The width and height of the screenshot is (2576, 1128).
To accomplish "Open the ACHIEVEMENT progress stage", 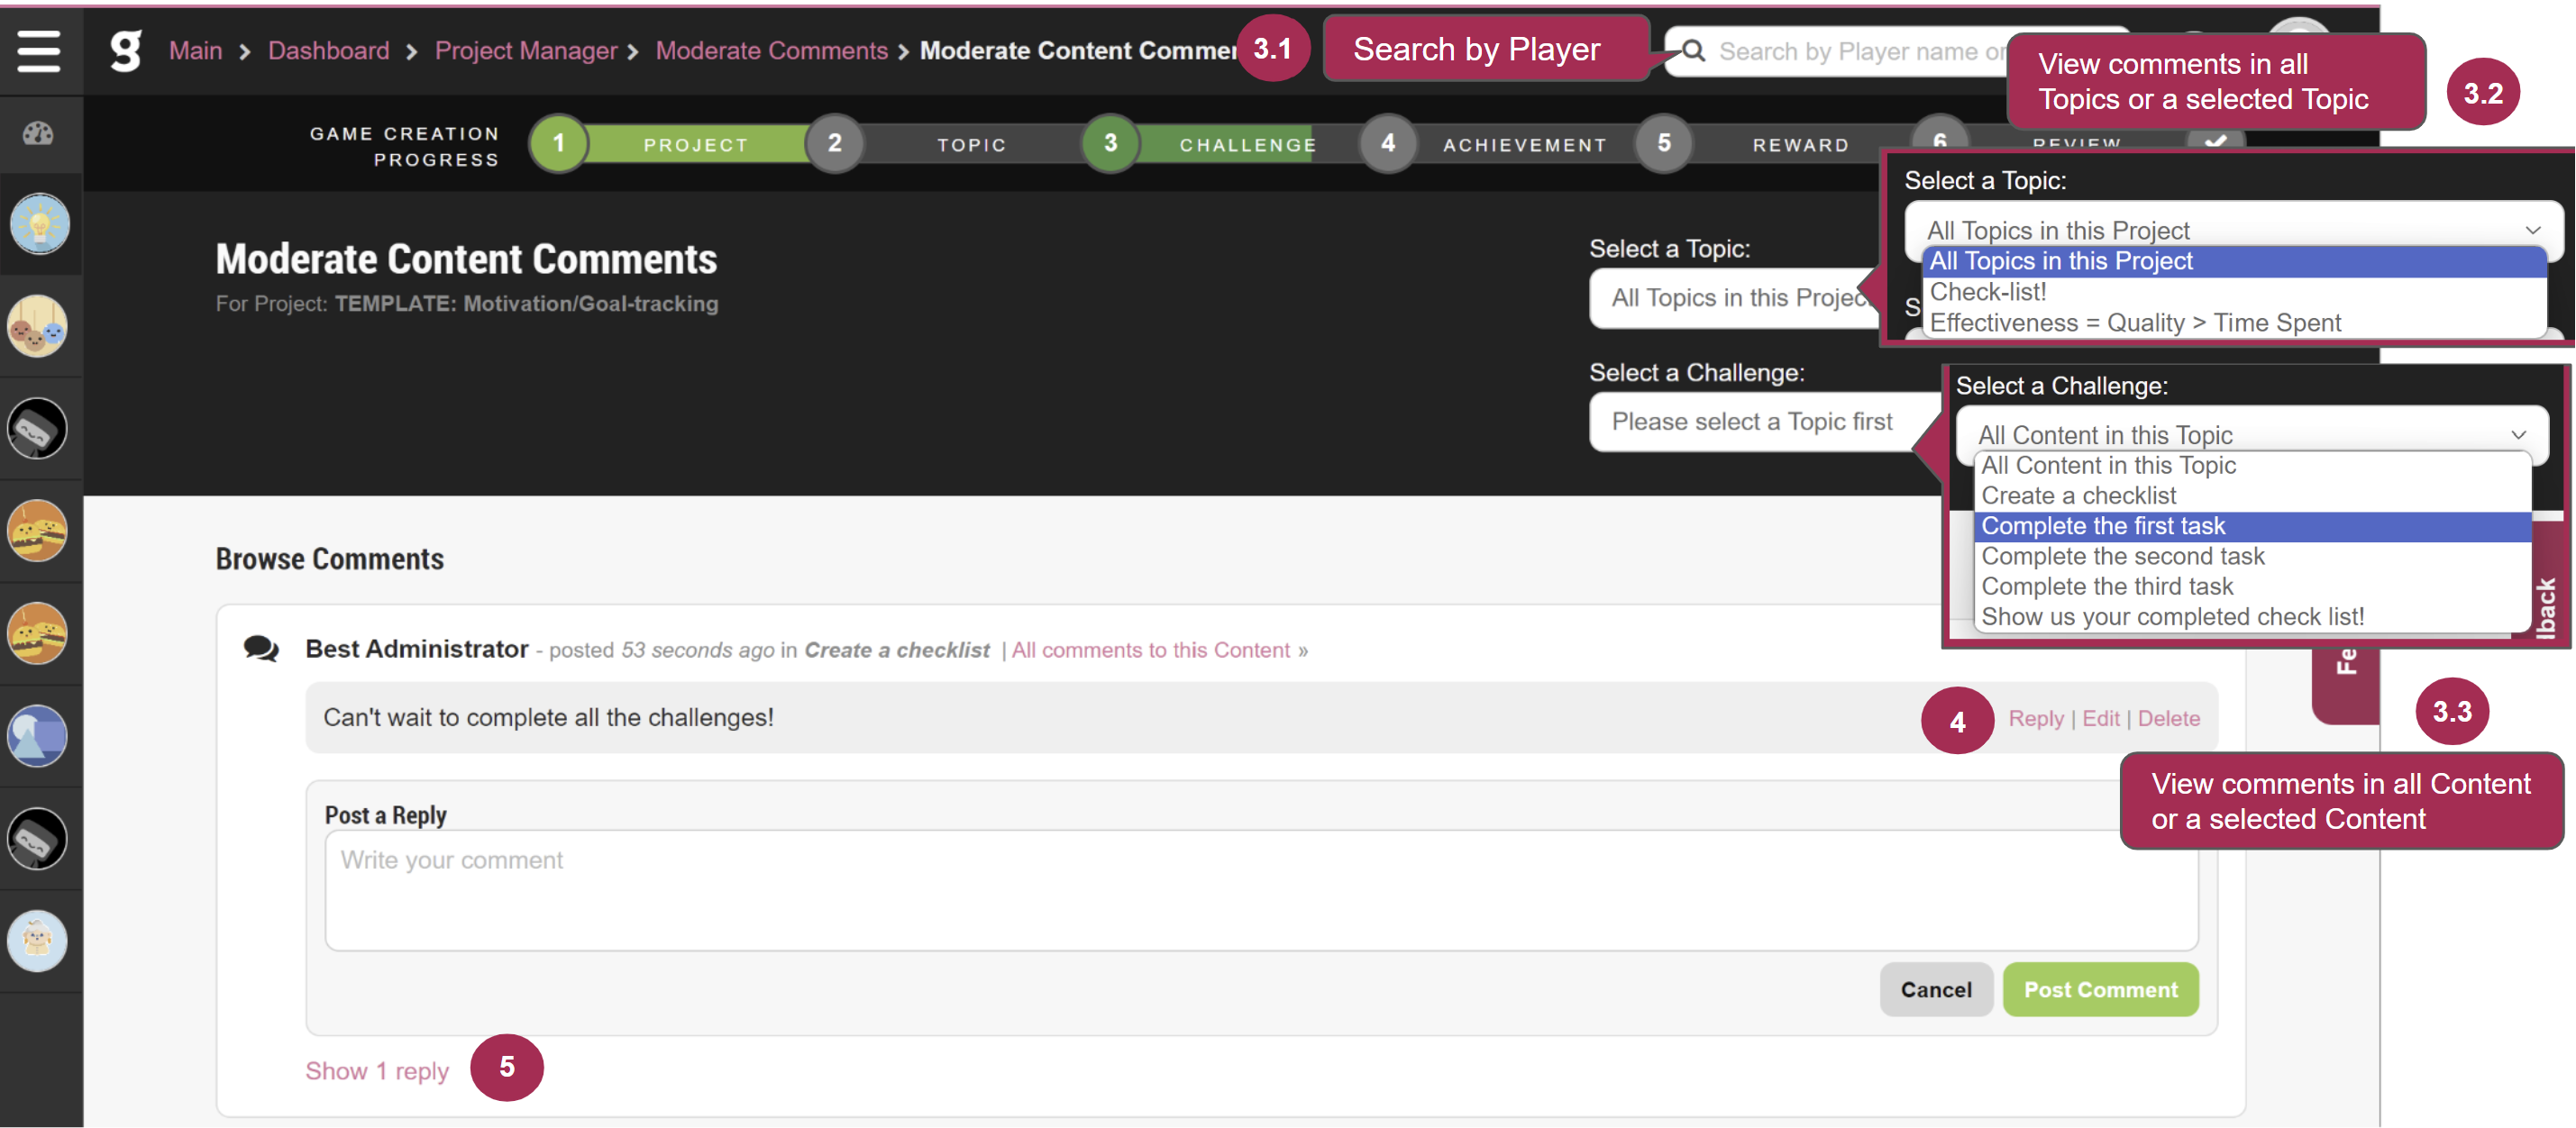I will point(1525,145).
